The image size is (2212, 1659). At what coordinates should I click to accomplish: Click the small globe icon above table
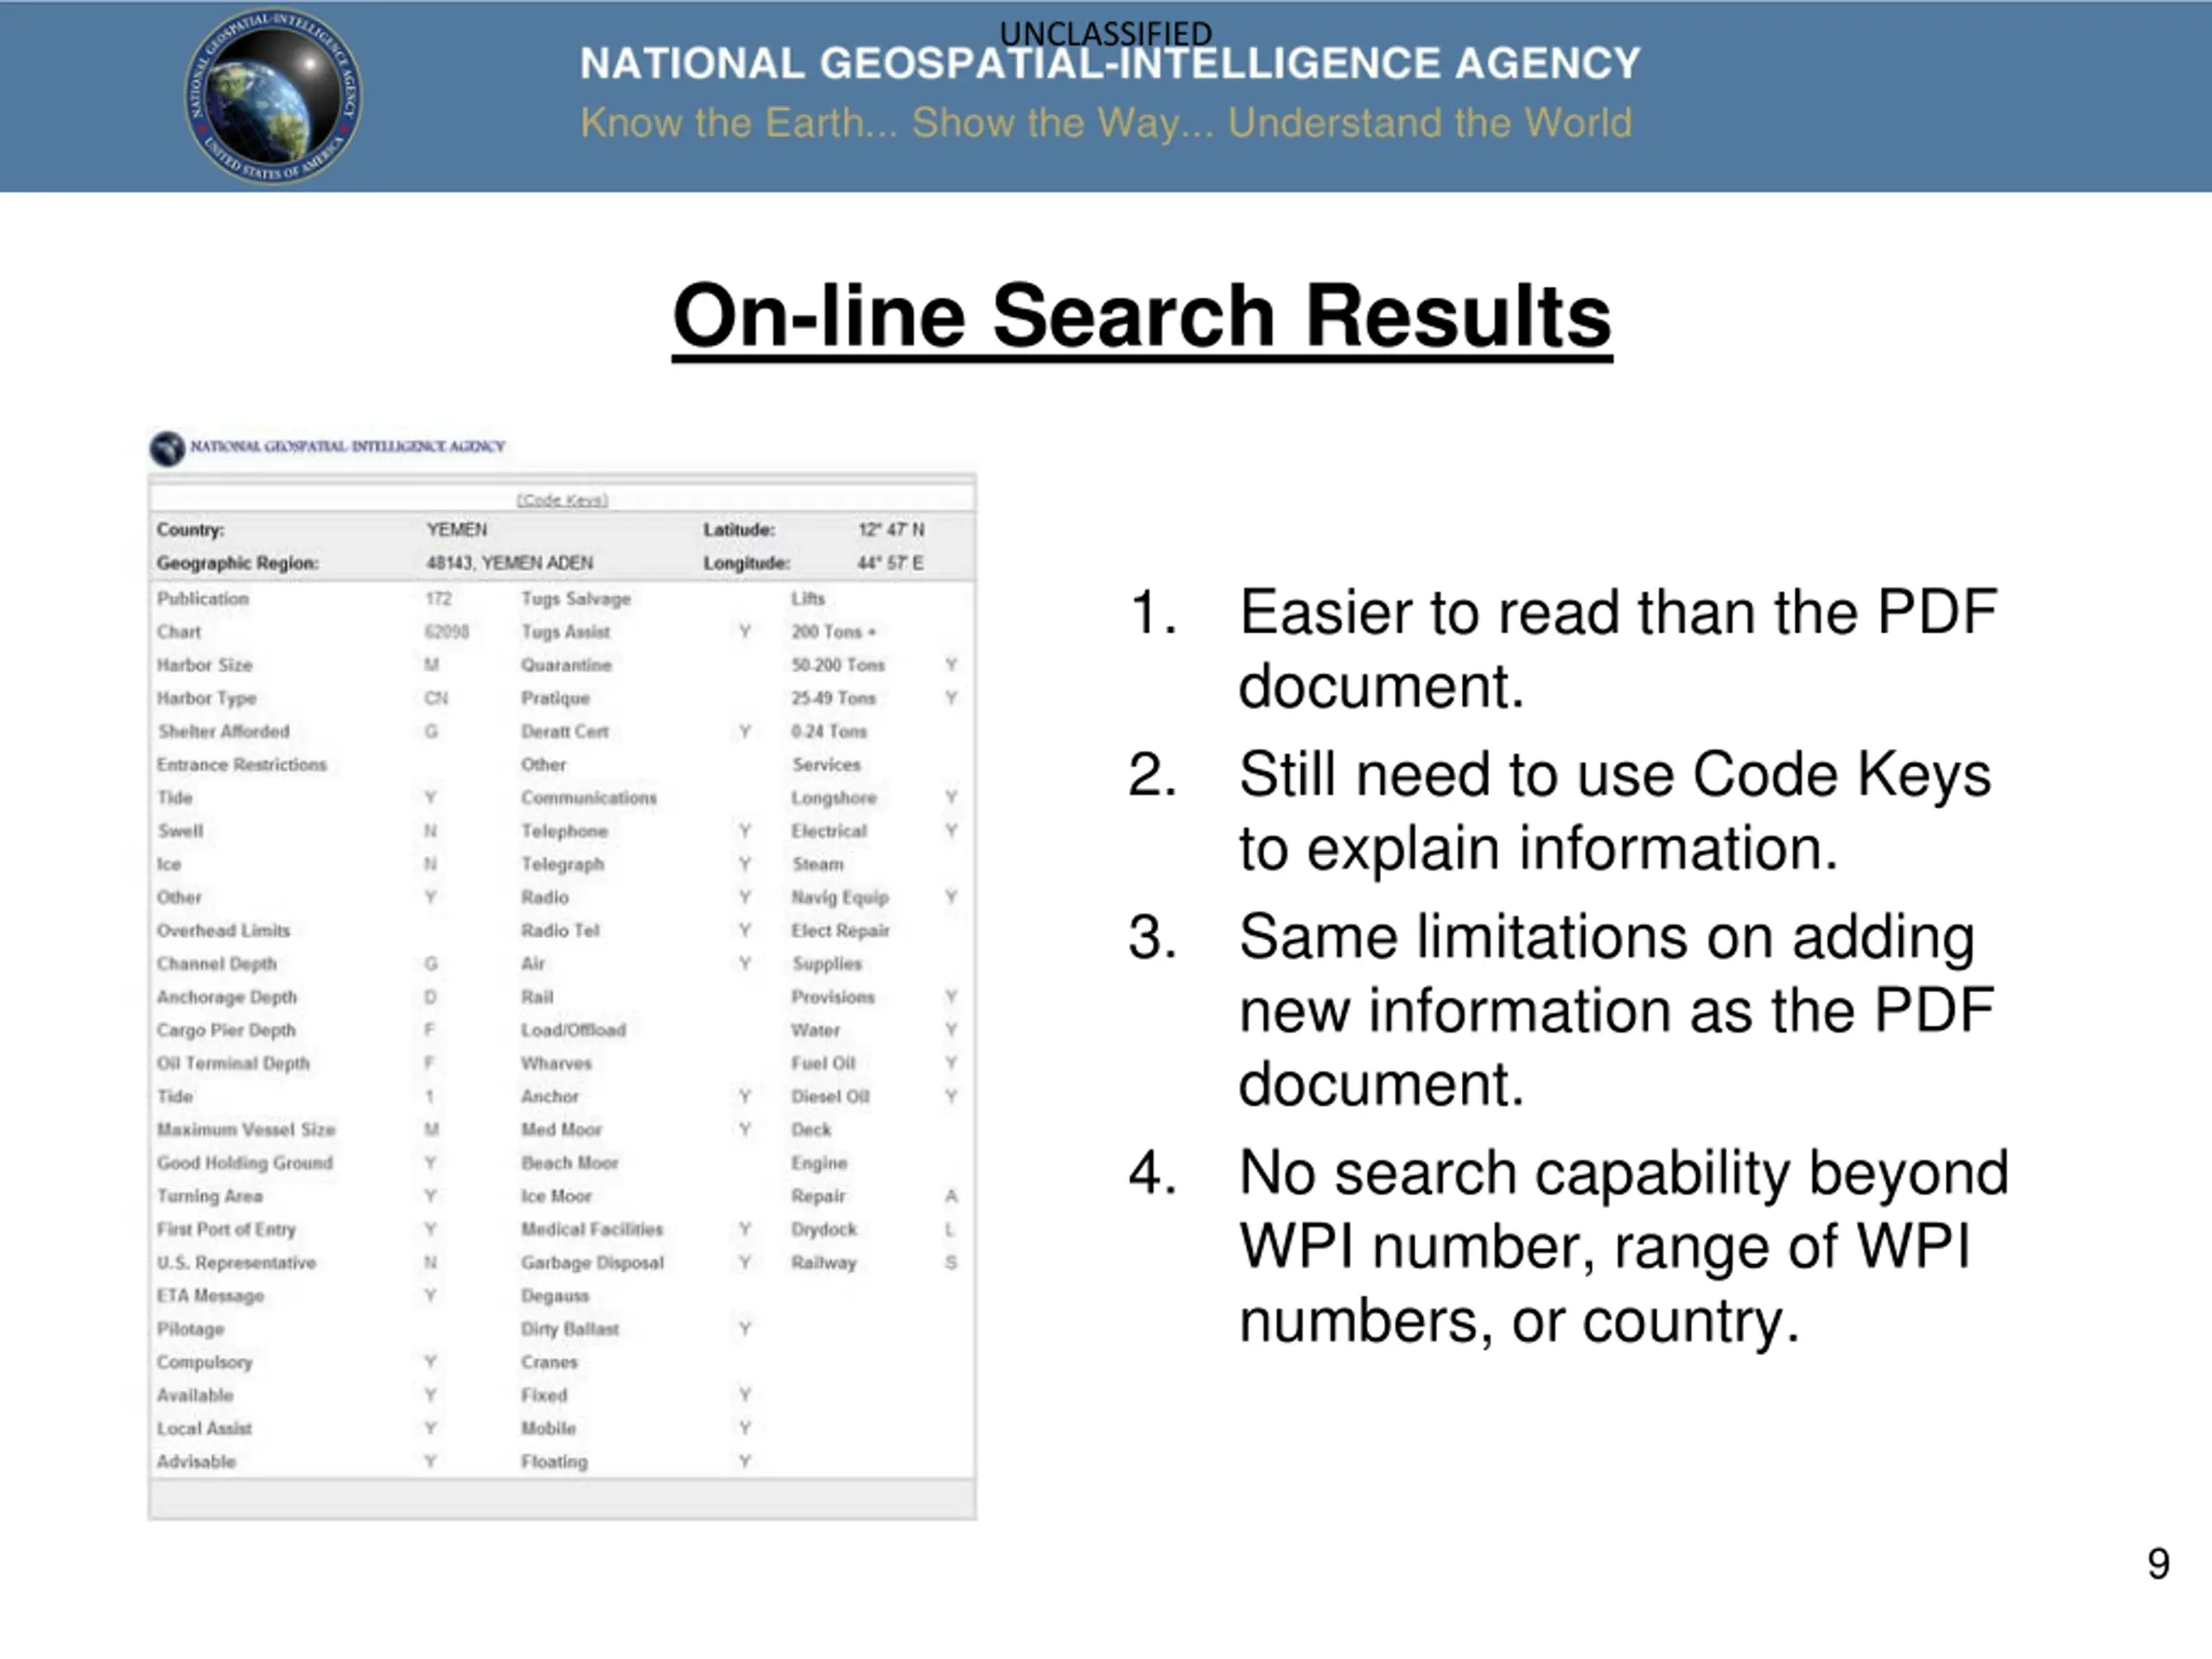pos(167,448)
